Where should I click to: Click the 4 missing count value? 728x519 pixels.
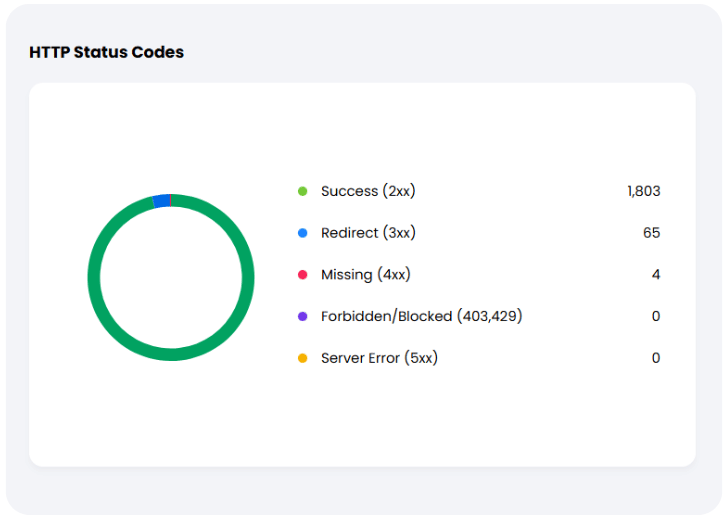coord(656,275)
